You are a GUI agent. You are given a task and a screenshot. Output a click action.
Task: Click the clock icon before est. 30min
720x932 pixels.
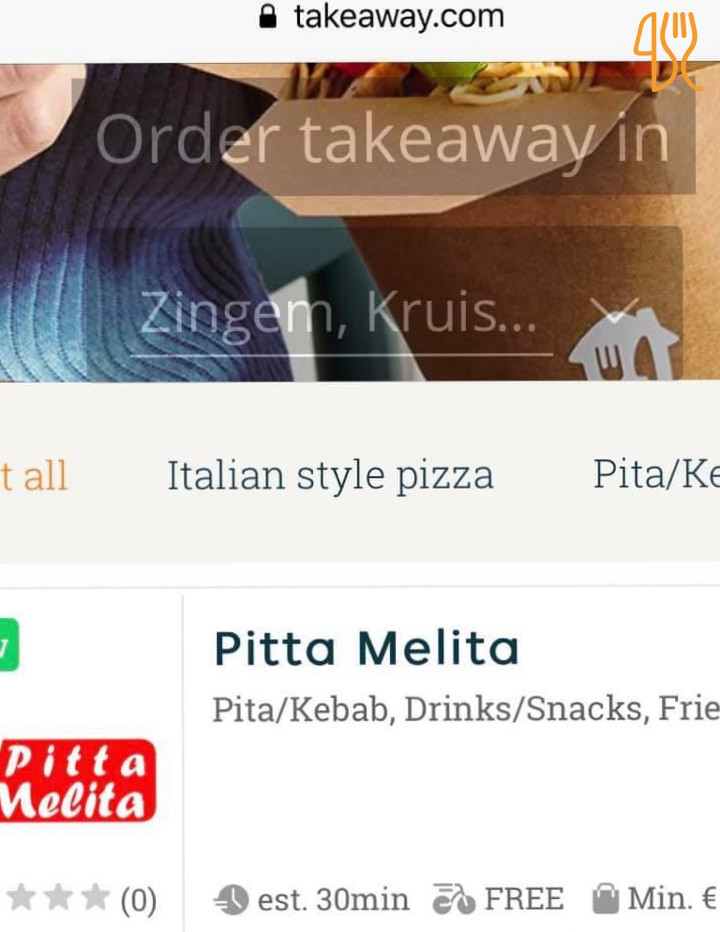pos(231,899)
